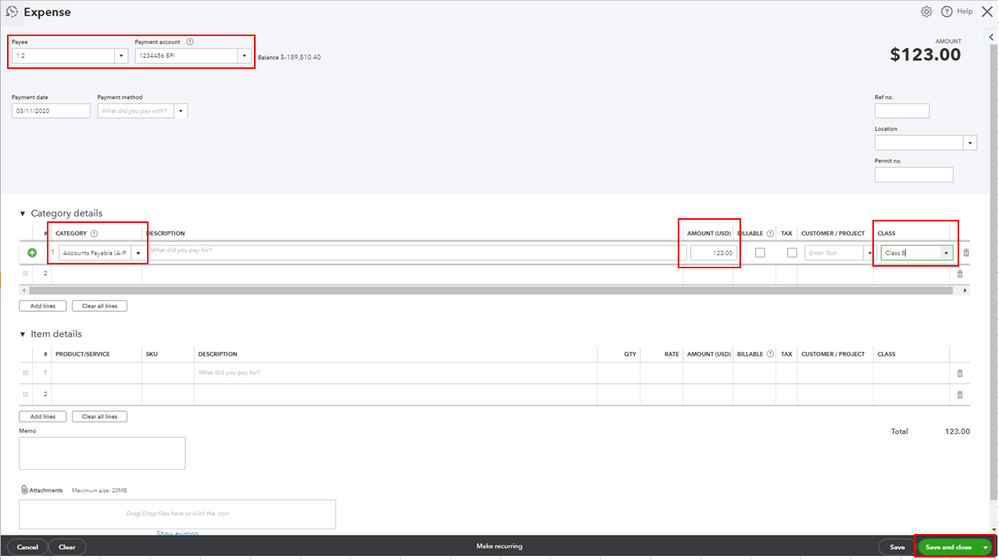Screen dimensions: 999x560
Task: Collapse the right side panel arrow
Action: (991, 38)
